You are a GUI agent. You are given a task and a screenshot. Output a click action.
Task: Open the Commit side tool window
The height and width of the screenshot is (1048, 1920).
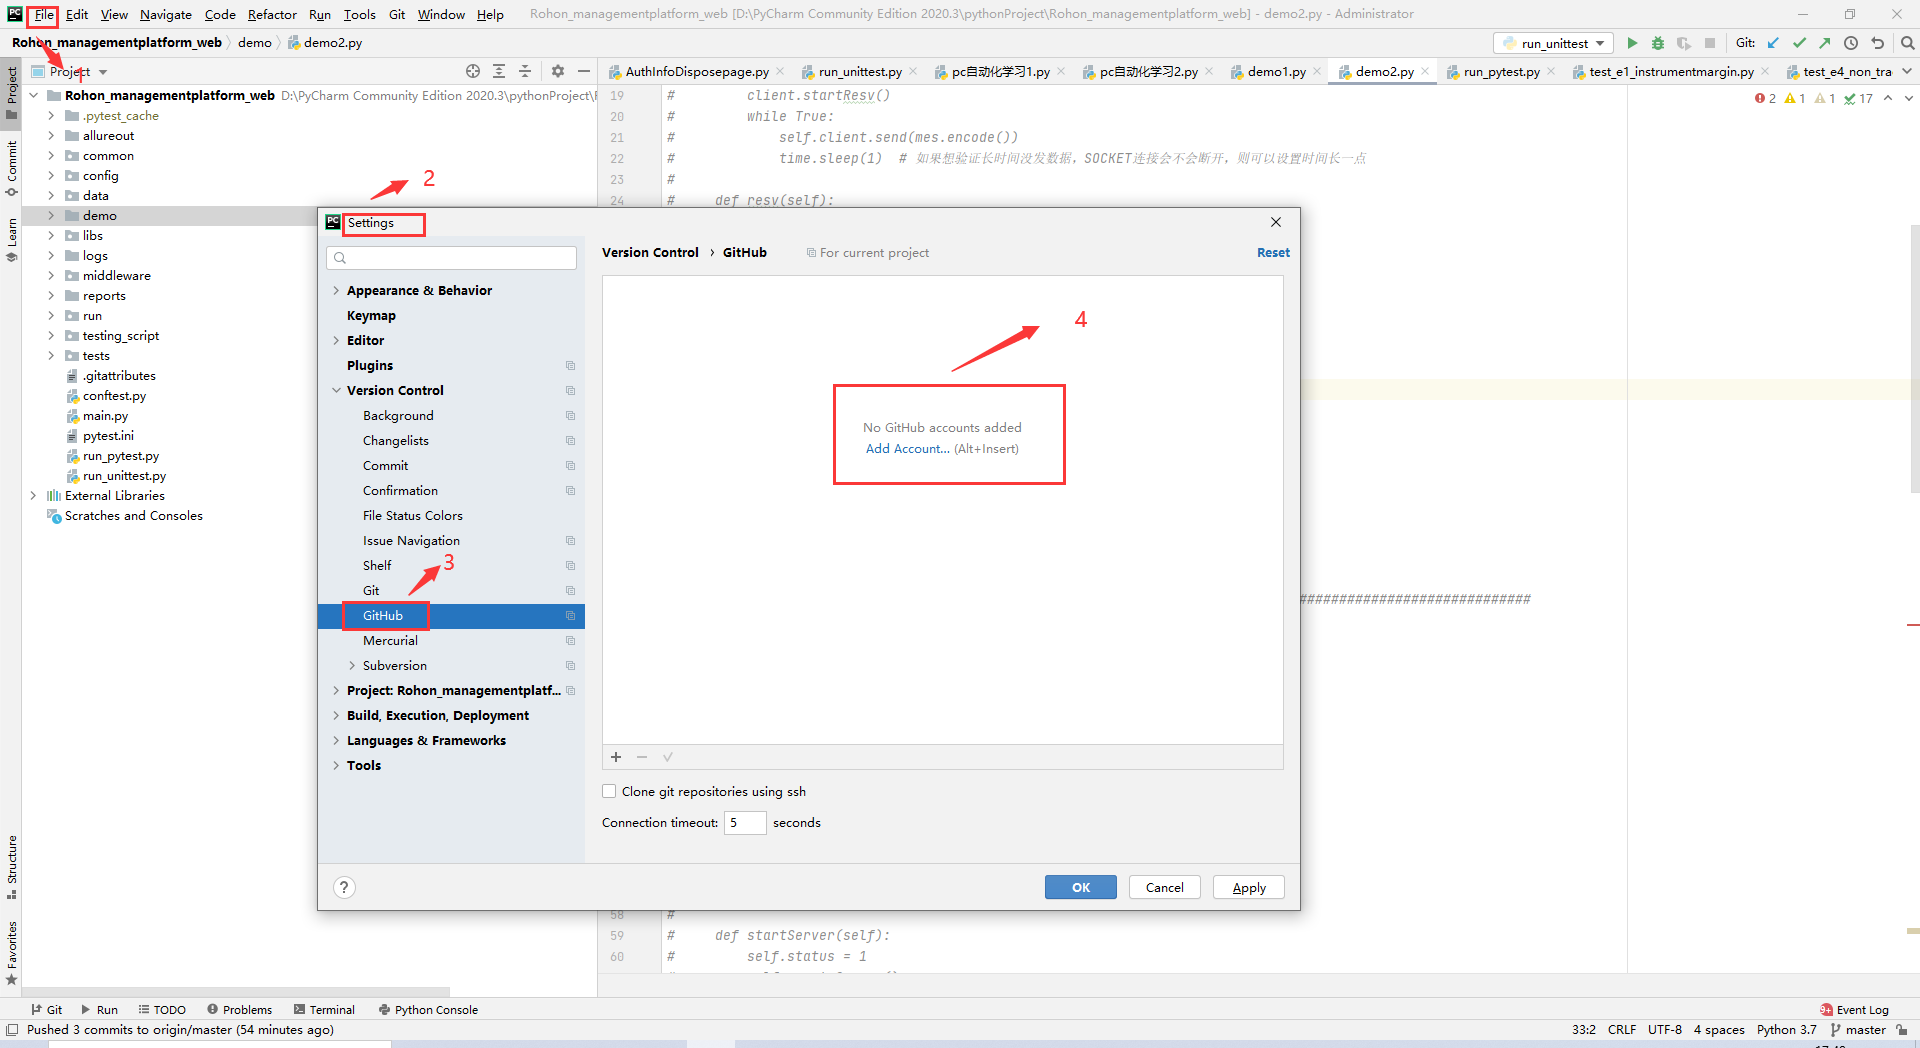coord(12,168)
